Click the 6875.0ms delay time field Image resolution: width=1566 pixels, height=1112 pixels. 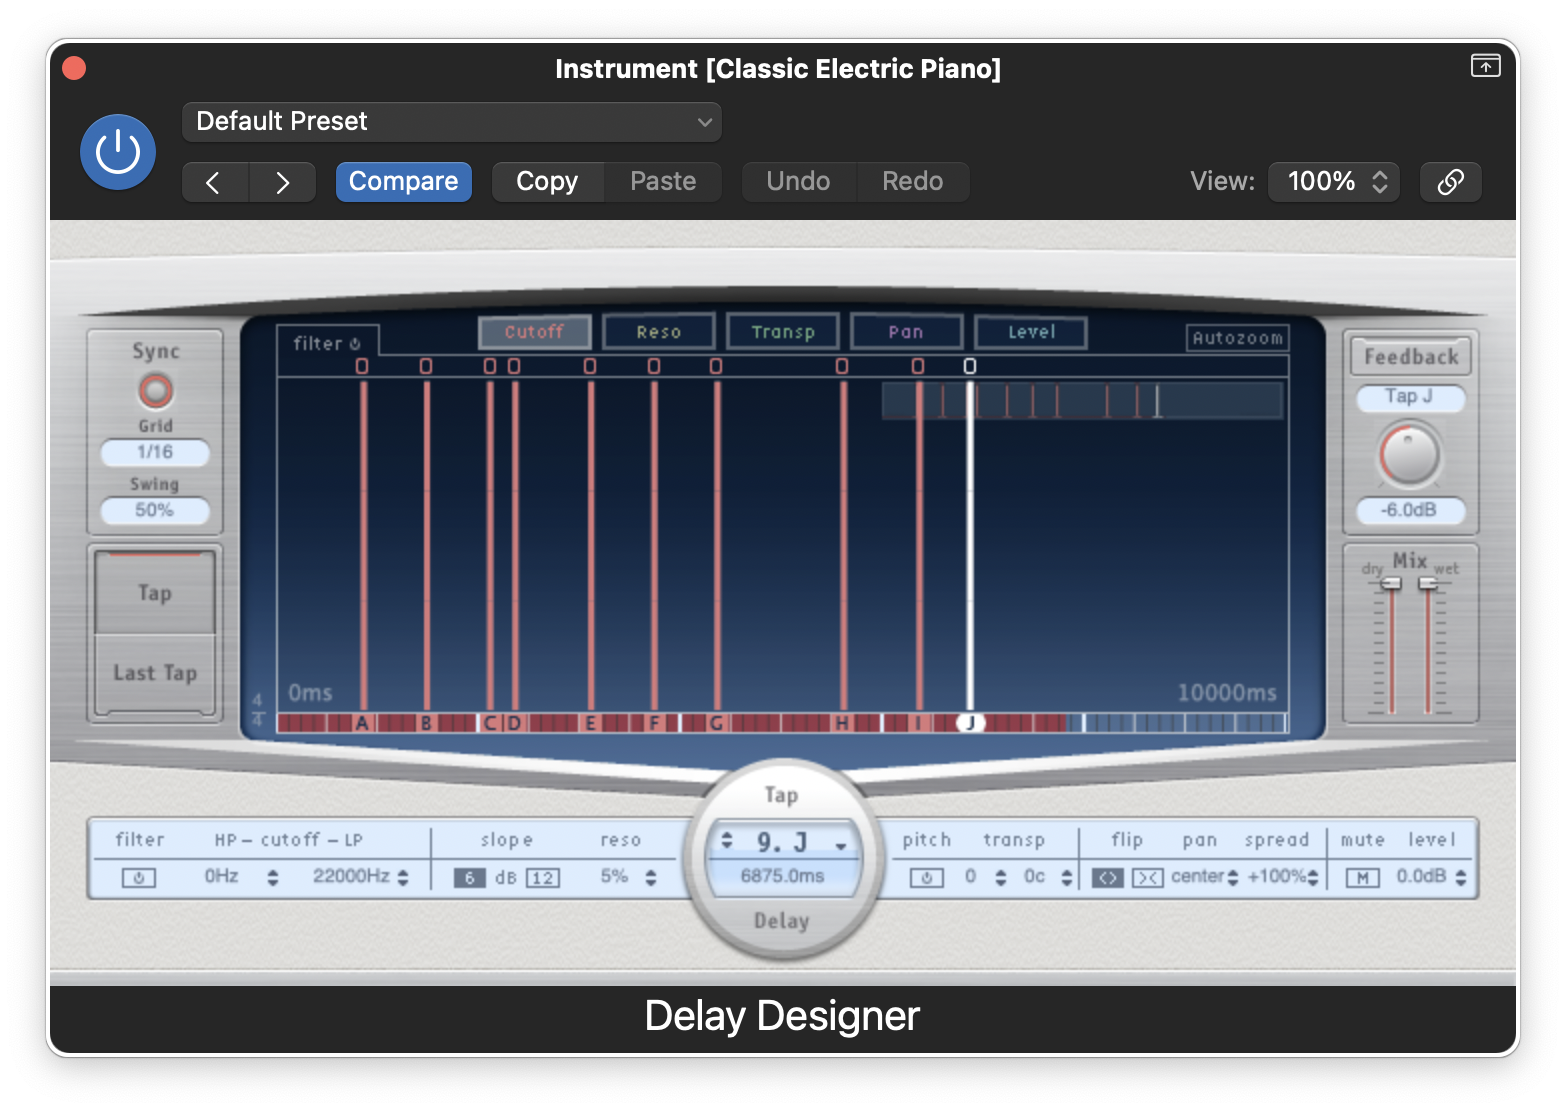[x=782, y=876]
